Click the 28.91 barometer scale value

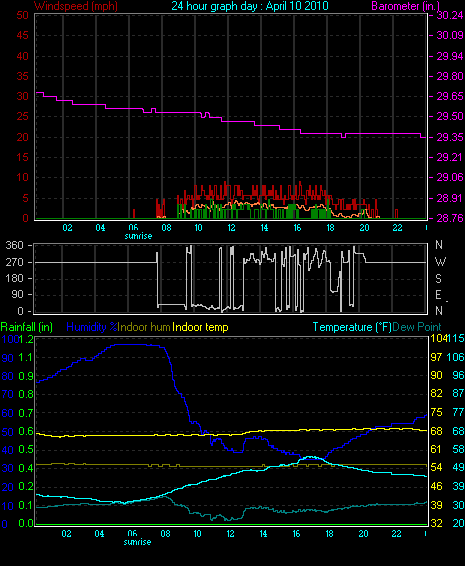tap(450, 198)
